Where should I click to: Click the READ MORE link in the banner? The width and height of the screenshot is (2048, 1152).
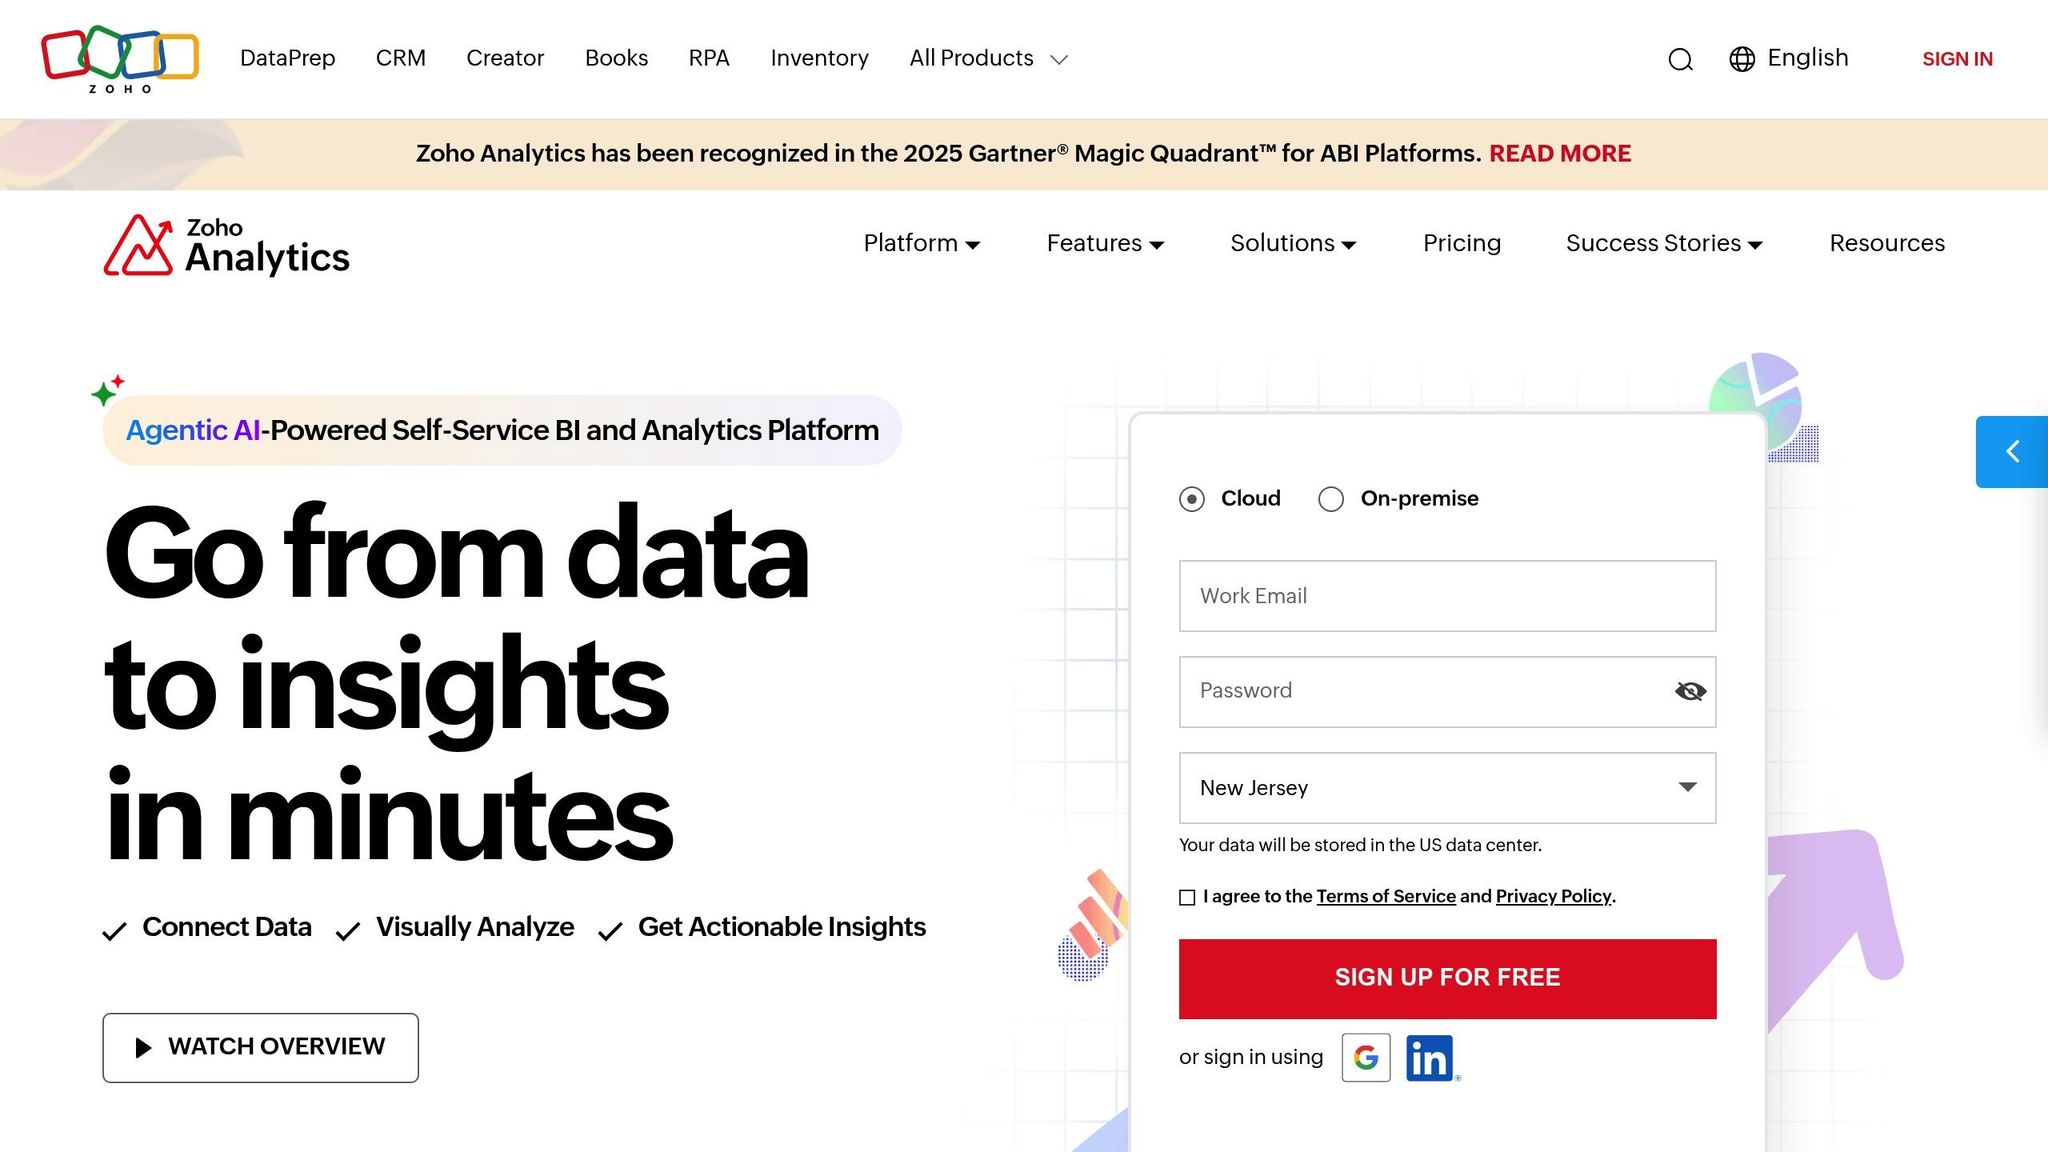[x=1560, y=153]
